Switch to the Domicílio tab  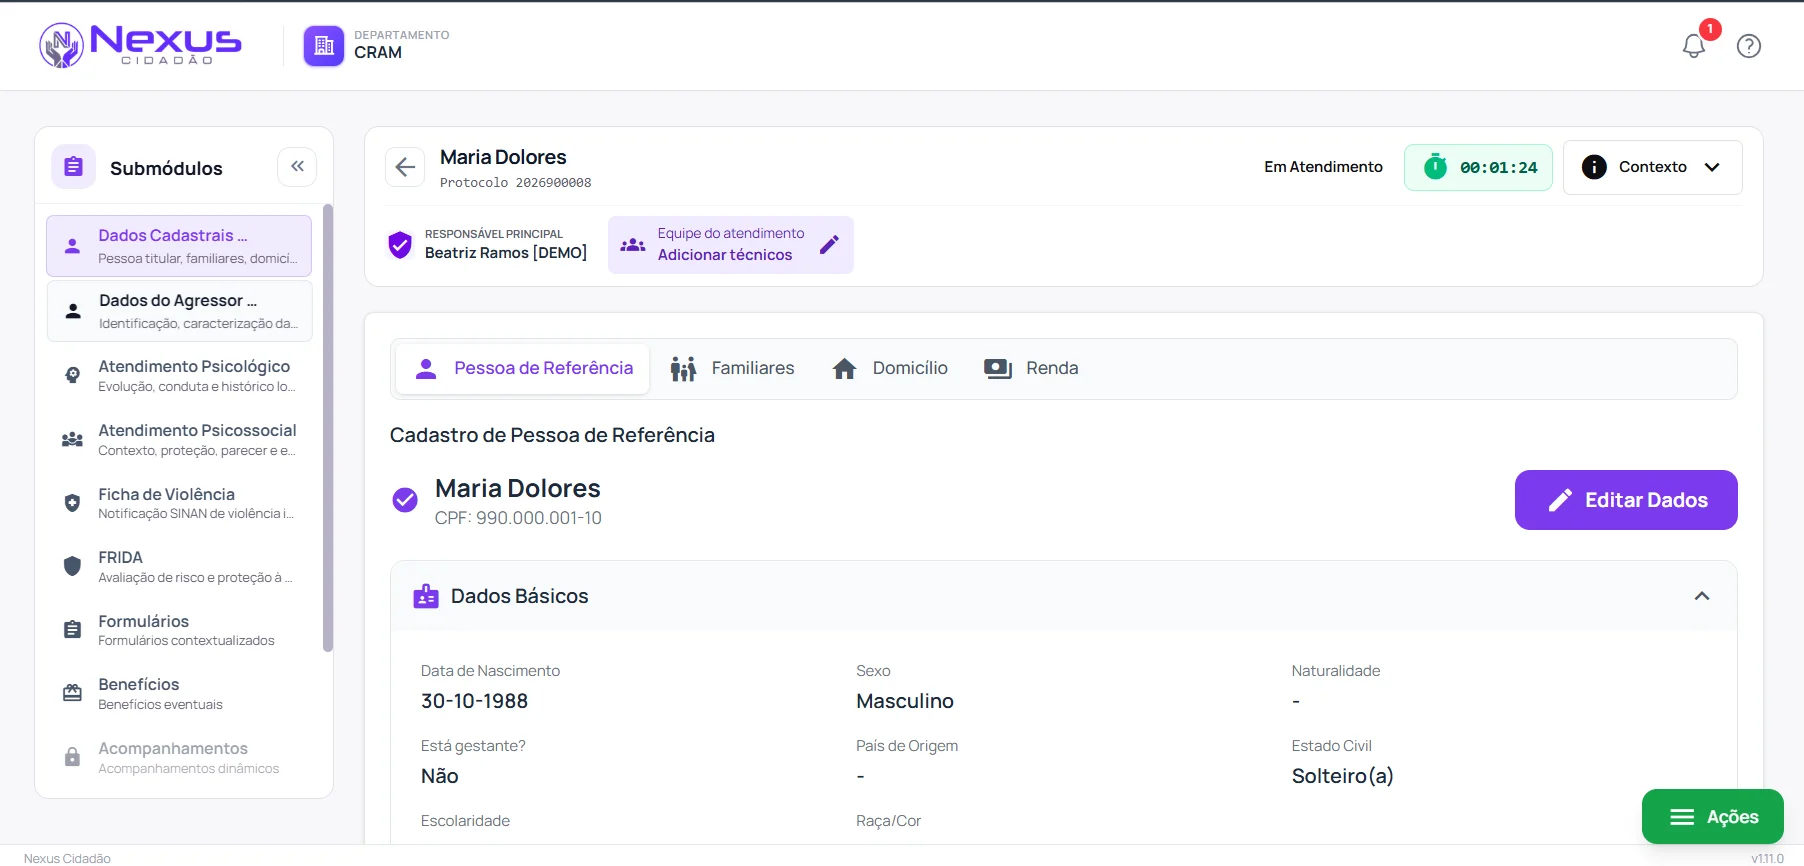(890, 368)
